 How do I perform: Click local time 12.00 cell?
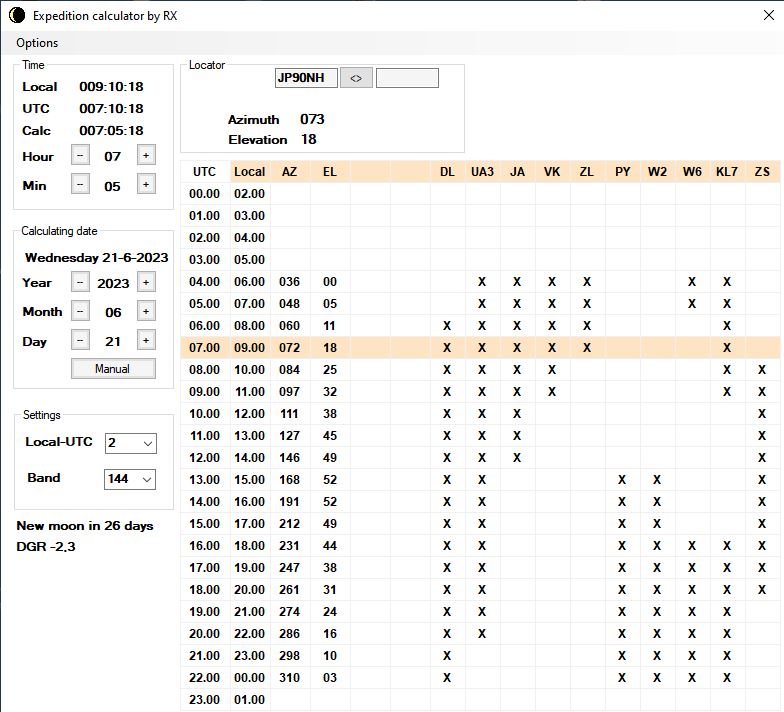tap(250, 414)
